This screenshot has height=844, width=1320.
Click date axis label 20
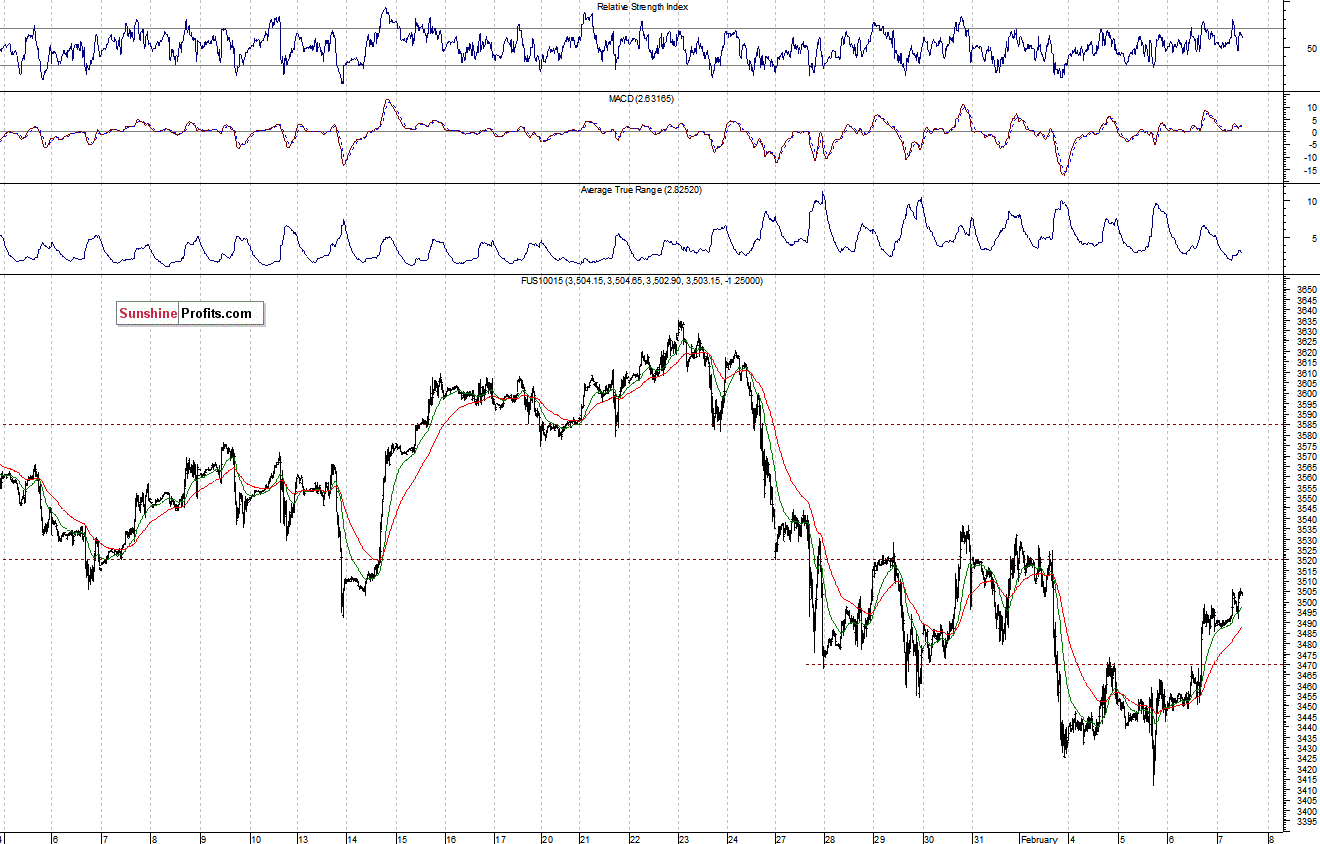547,839
